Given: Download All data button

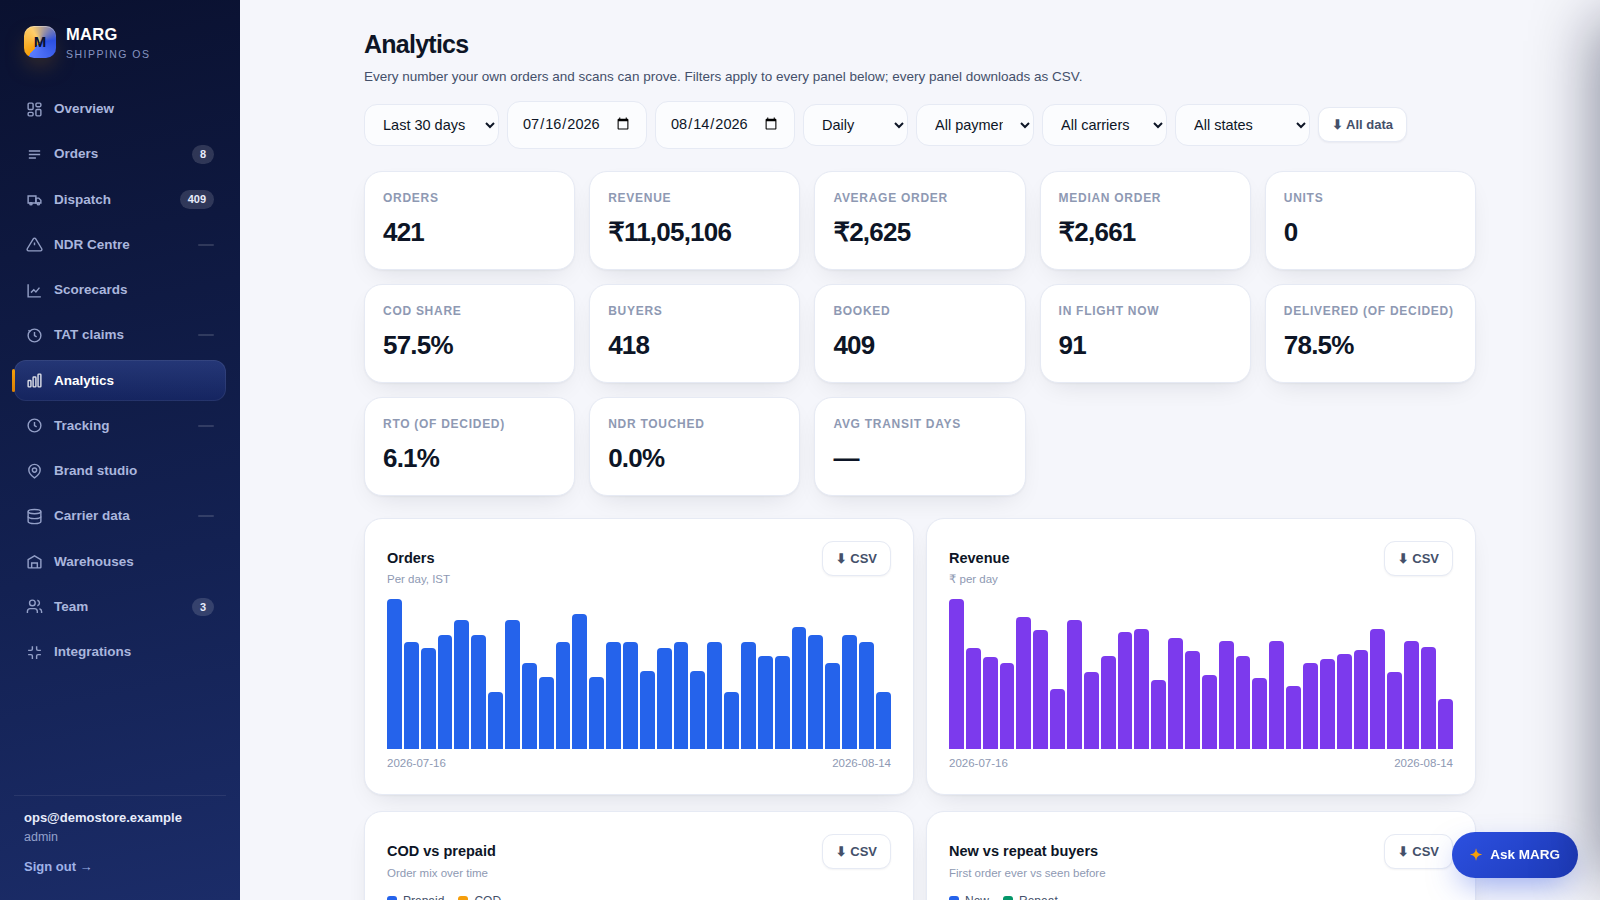Looking at the screenshot, I should click(1362, 125).
